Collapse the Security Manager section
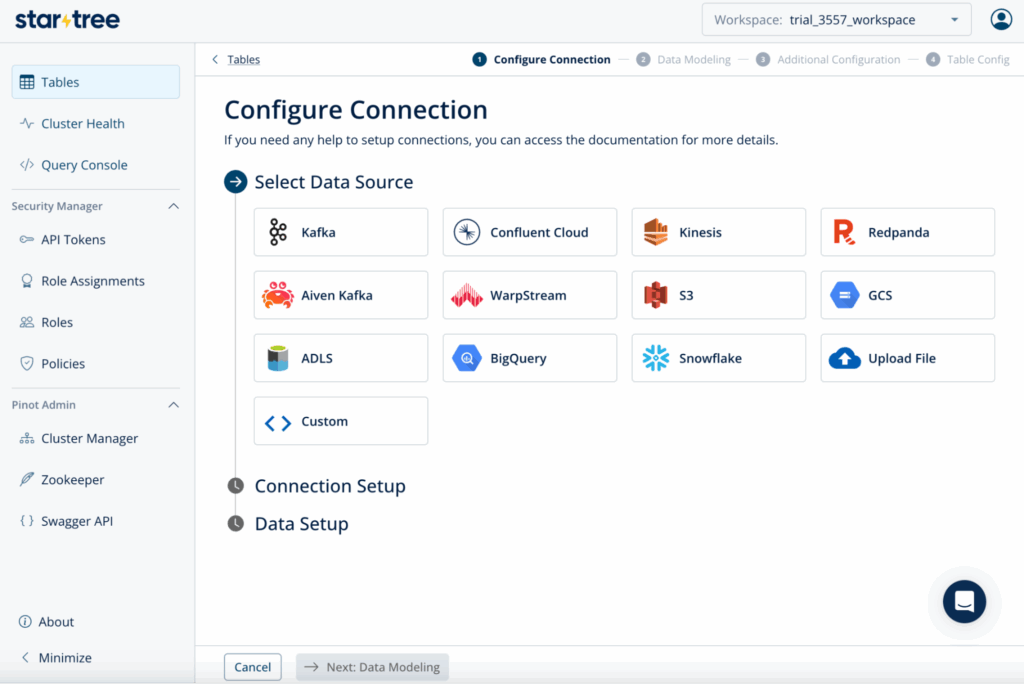This screenshot has height=684, width=1024. pyautogui.click(x=174, y=206)
